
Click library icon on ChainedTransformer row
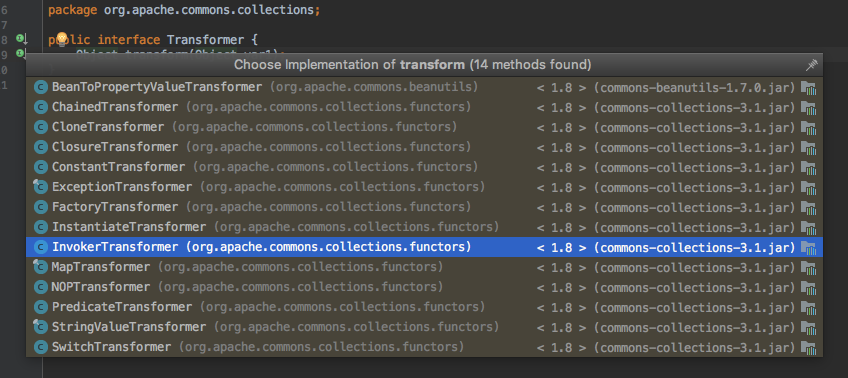coord(808,108)
